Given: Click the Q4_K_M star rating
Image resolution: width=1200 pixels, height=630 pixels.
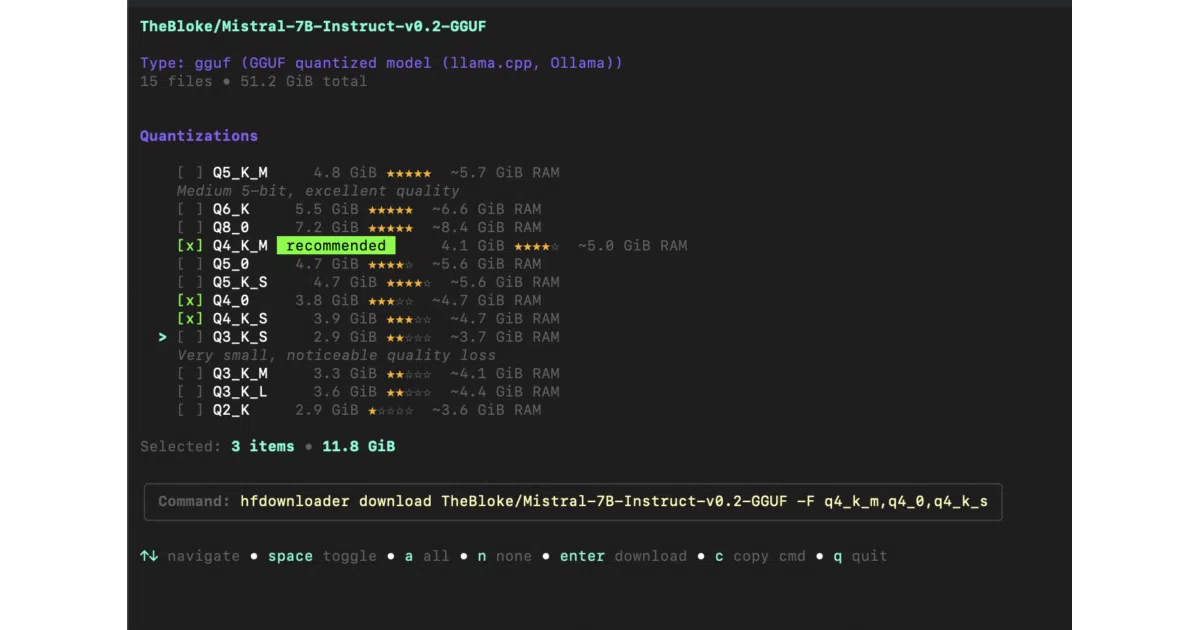Looking at the screenshot, I should pos(537,246).
